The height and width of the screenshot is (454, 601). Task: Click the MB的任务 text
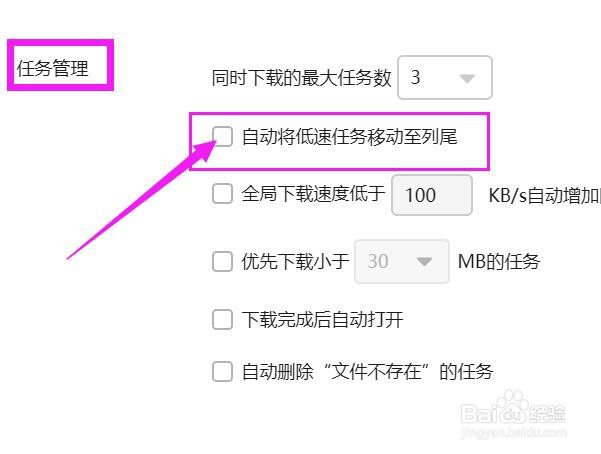tap(499, 262)
